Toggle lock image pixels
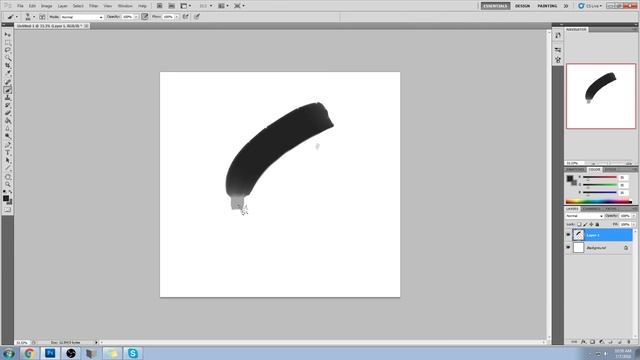 585,224
